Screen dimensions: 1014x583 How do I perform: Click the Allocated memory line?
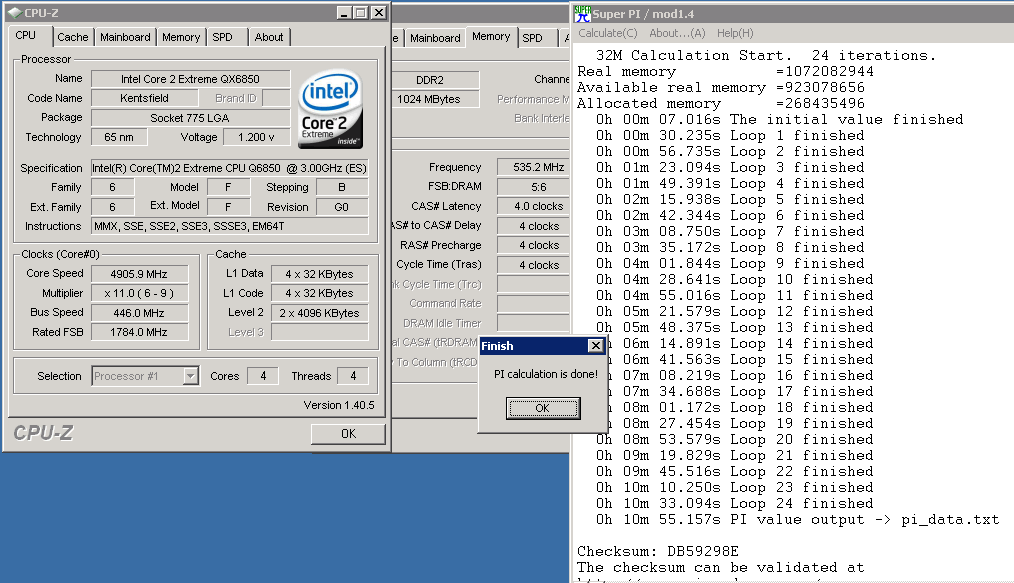tap(720, 103)
